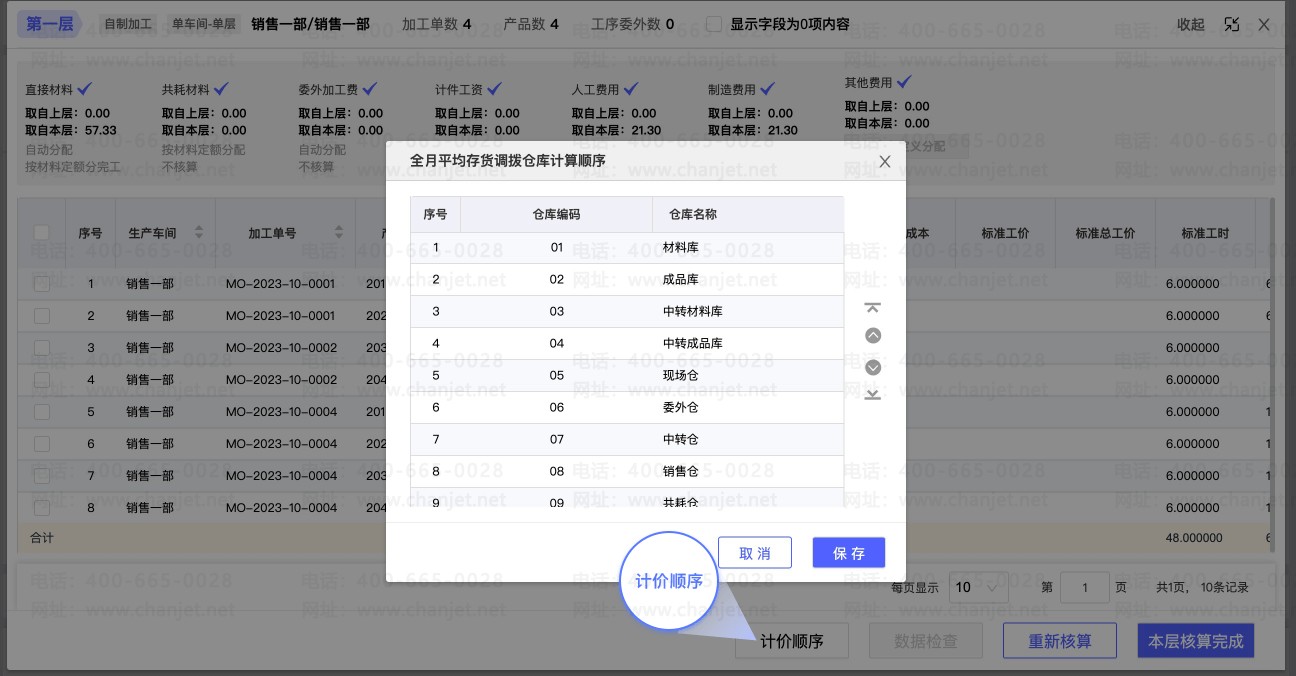Click the checkmark icon next to 直接材料
The height and width of the screenshot is (676, 1296).
click(85, 89)
